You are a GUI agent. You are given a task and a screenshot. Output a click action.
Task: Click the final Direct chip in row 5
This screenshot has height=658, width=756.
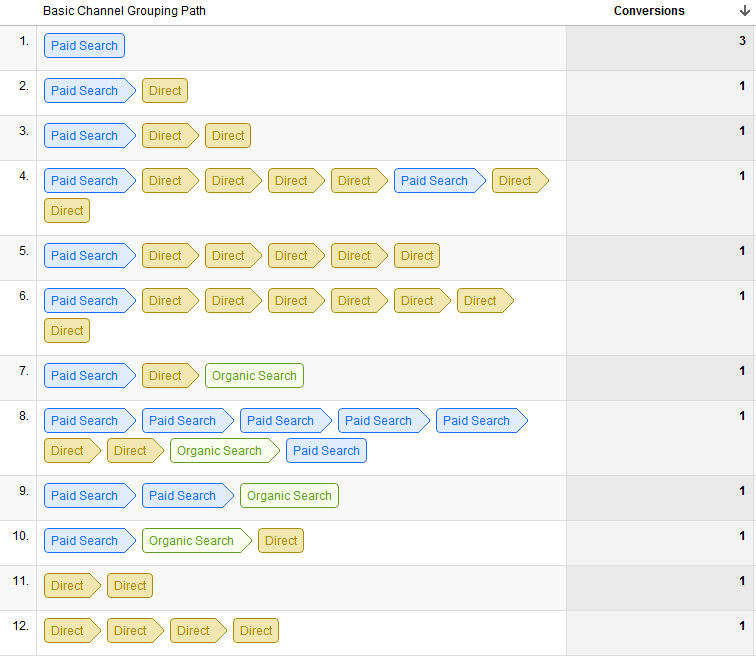pyautogui.click(x=417, y=255)
